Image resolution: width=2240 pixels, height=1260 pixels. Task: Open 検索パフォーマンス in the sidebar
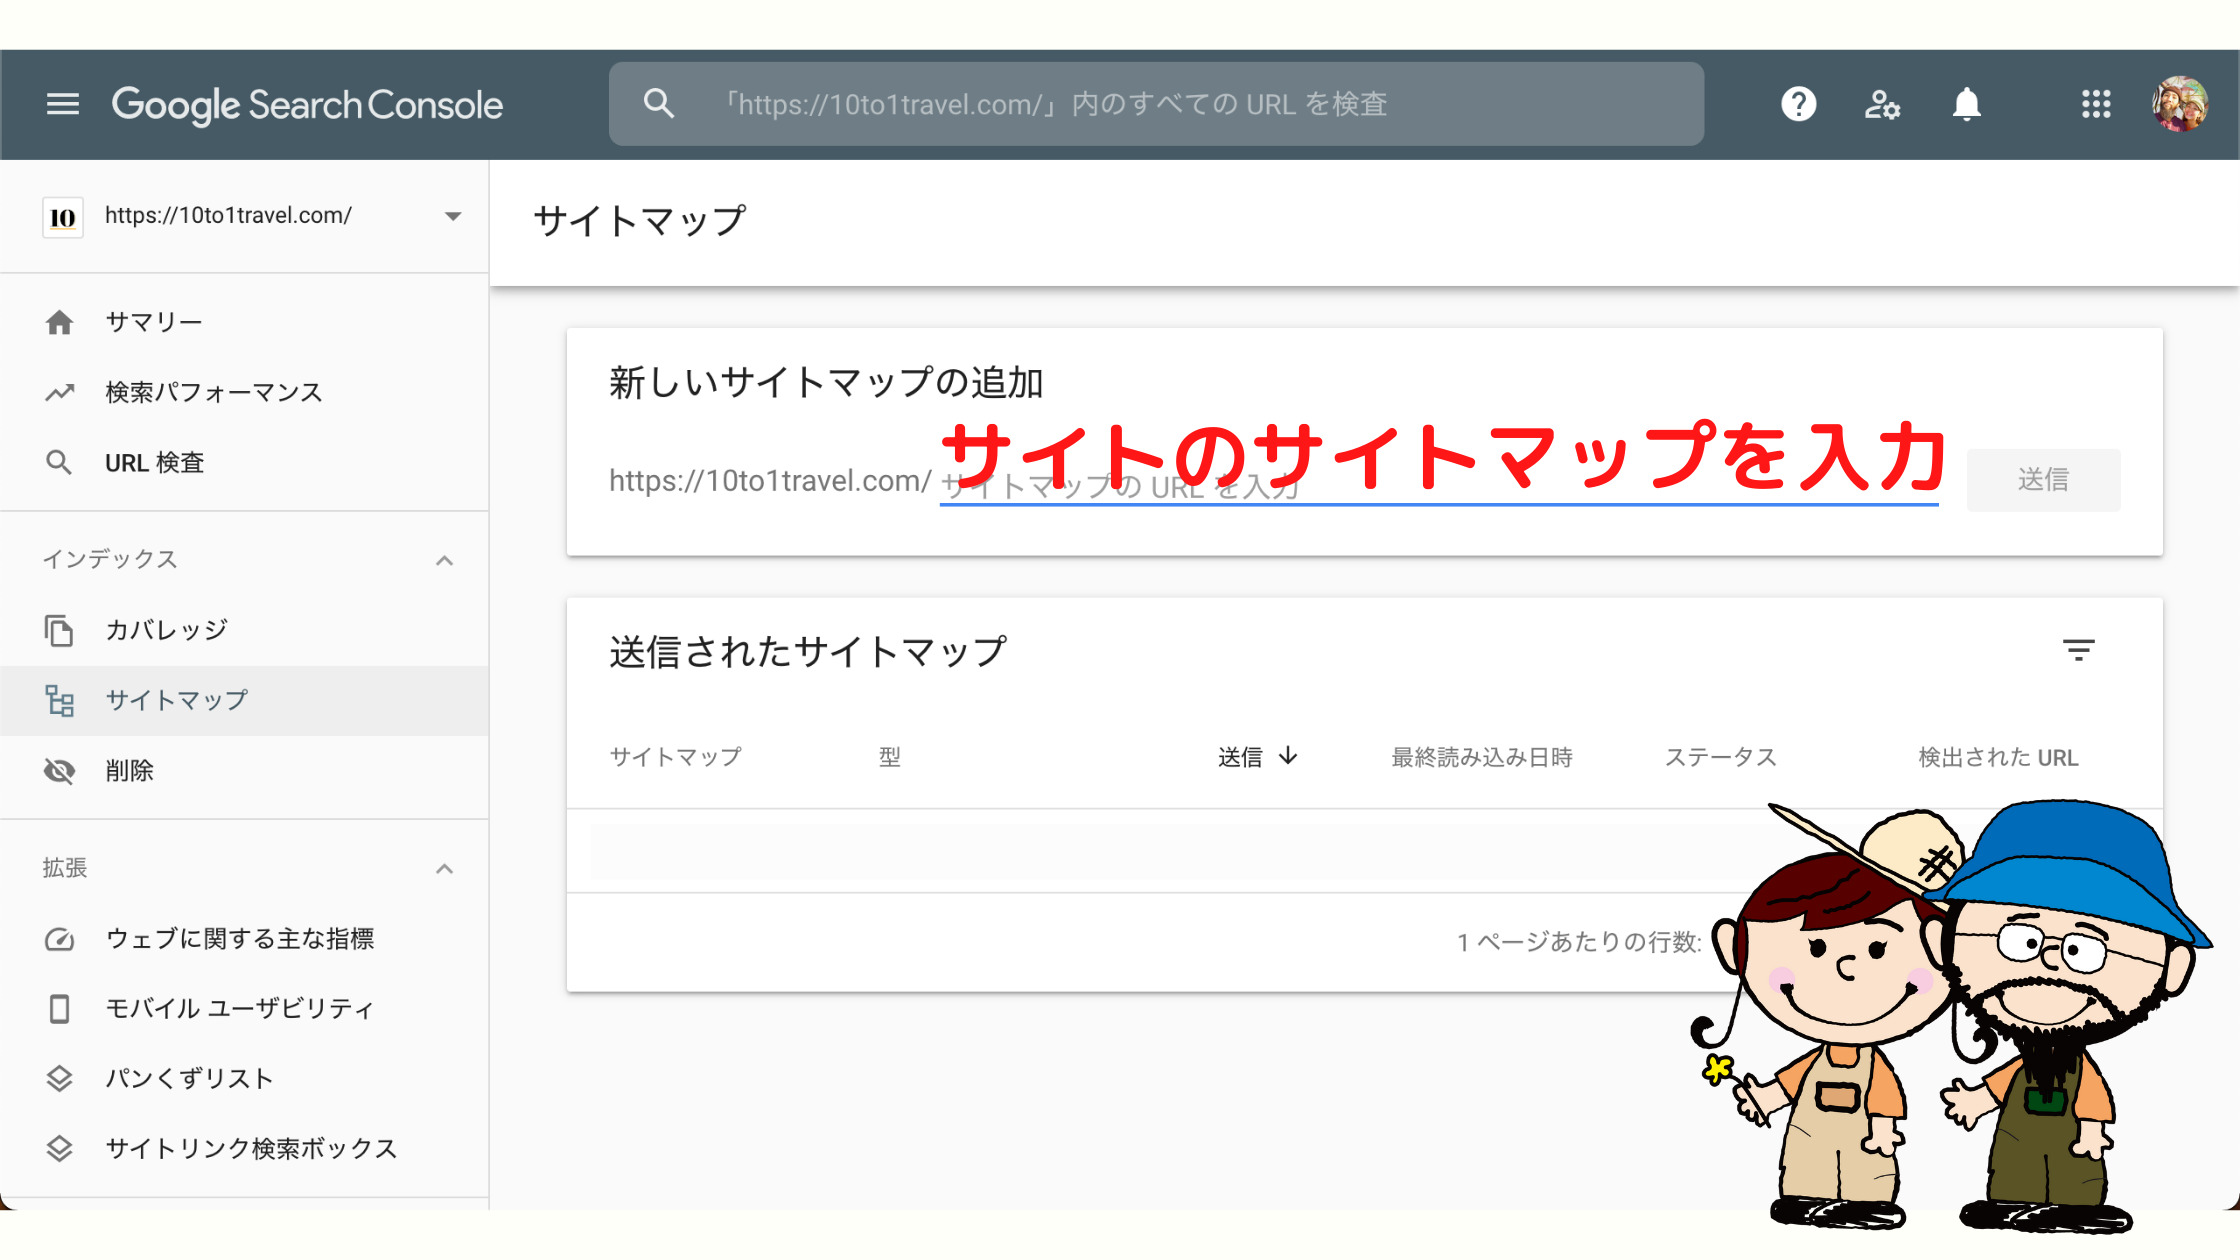tap(244, 392)
